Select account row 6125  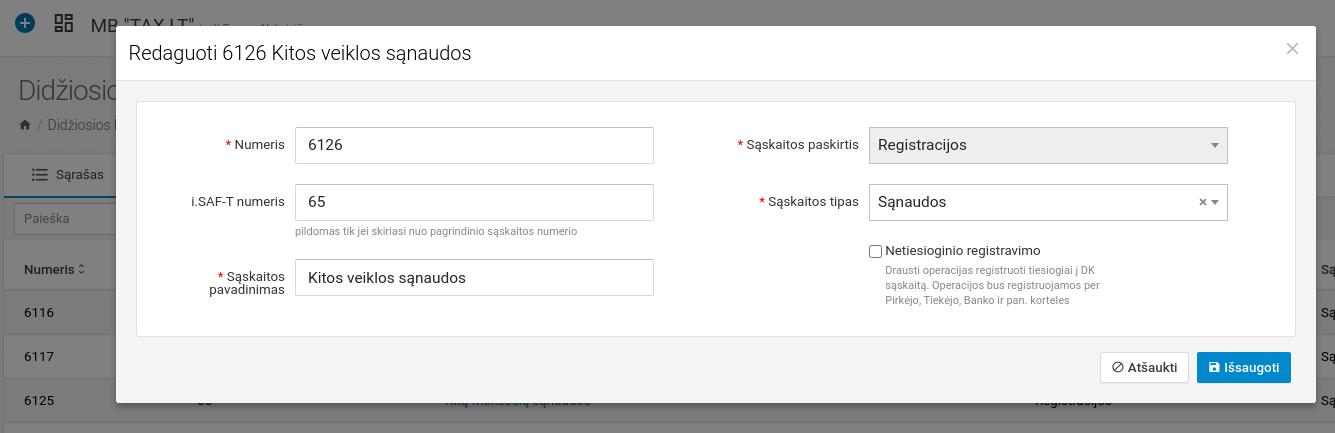pos(39,401)
